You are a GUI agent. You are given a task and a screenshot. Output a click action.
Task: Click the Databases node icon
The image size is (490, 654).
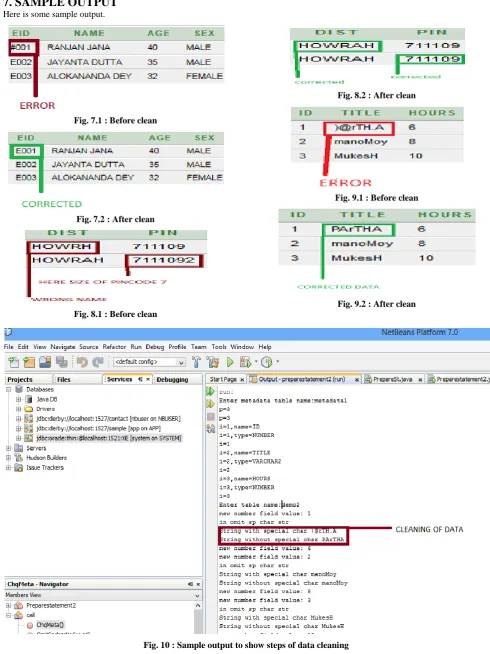coord(19,389)
